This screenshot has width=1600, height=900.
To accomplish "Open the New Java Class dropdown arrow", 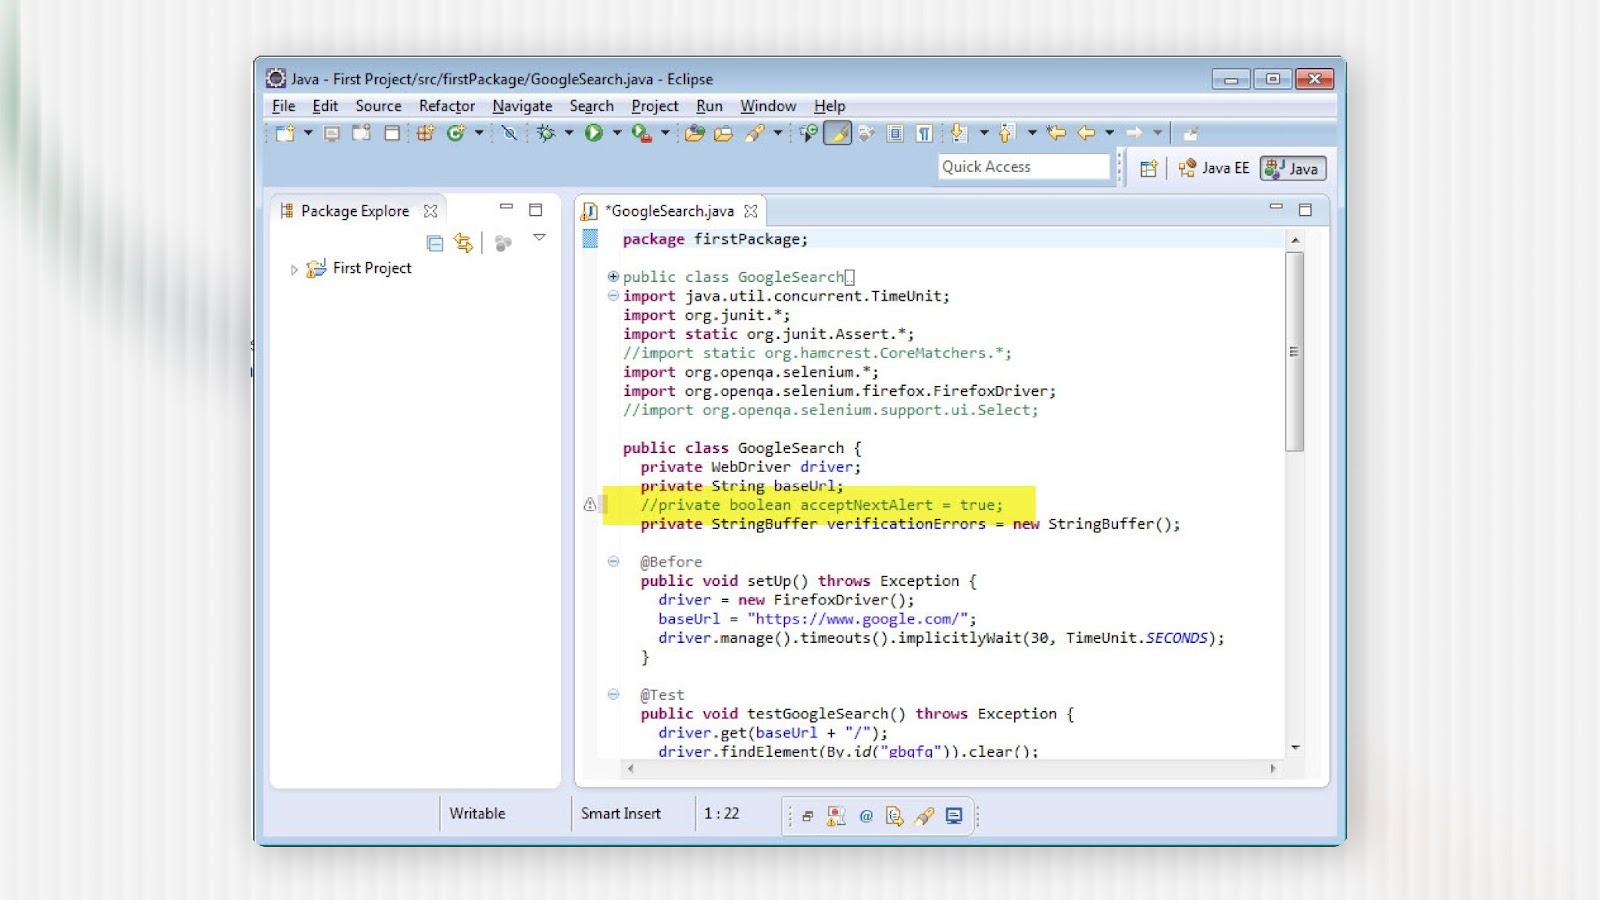I will click(479, 133).
